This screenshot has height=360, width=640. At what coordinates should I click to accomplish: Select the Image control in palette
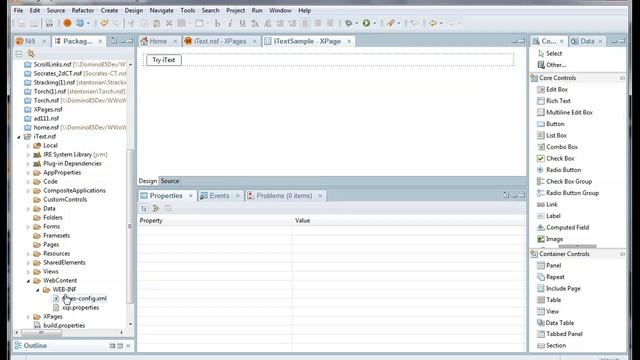click(x=550, y=239)
